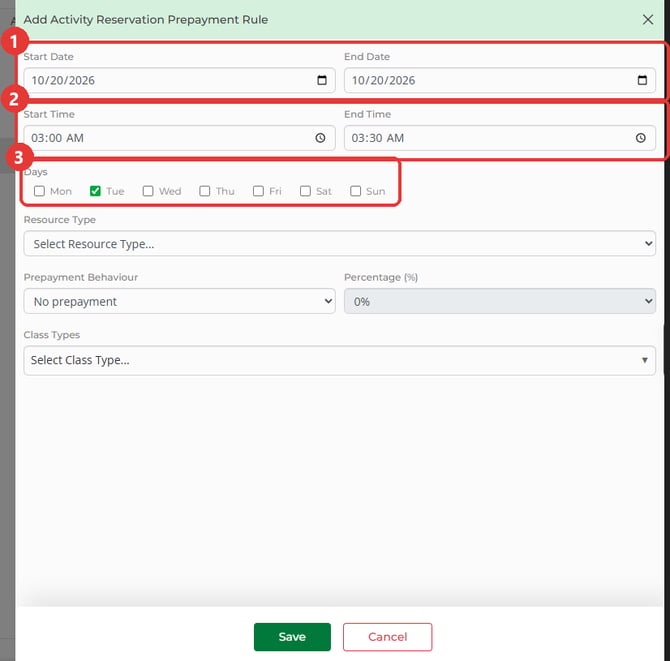Open the Percentage (%) dropdown
The image size is (670, 661).
click(500, 301)
